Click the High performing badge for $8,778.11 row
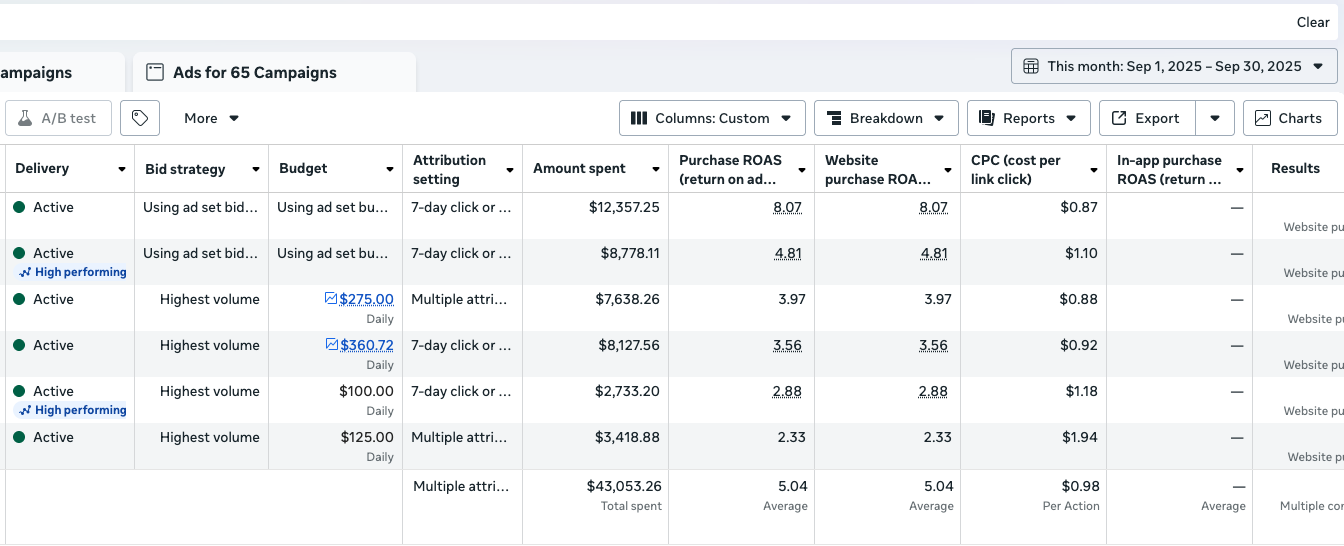Image resolution: width=1344 pixels, height=546 pixels. 73,272
